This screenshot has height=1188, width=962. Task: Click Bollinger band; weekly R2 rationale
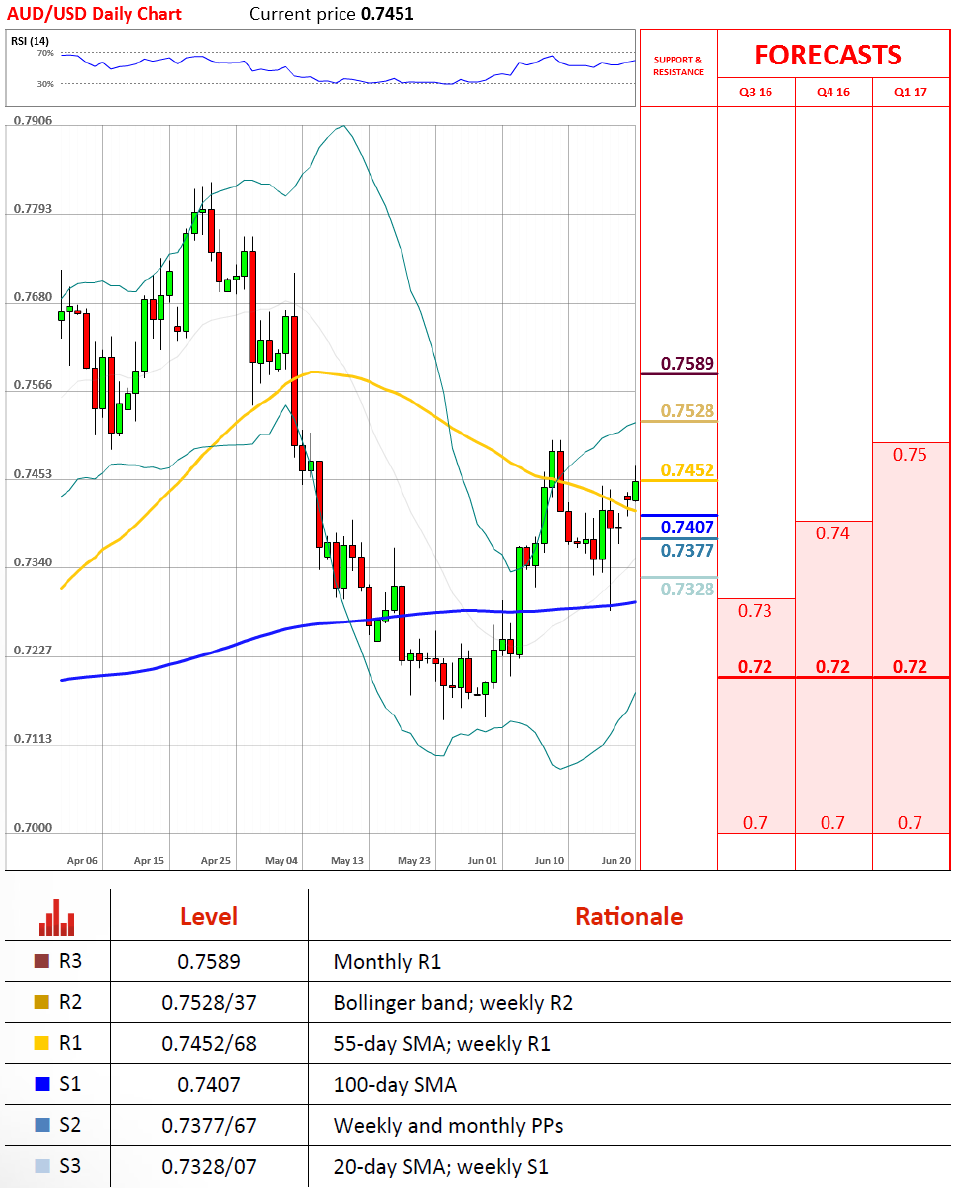point(453,1003)
